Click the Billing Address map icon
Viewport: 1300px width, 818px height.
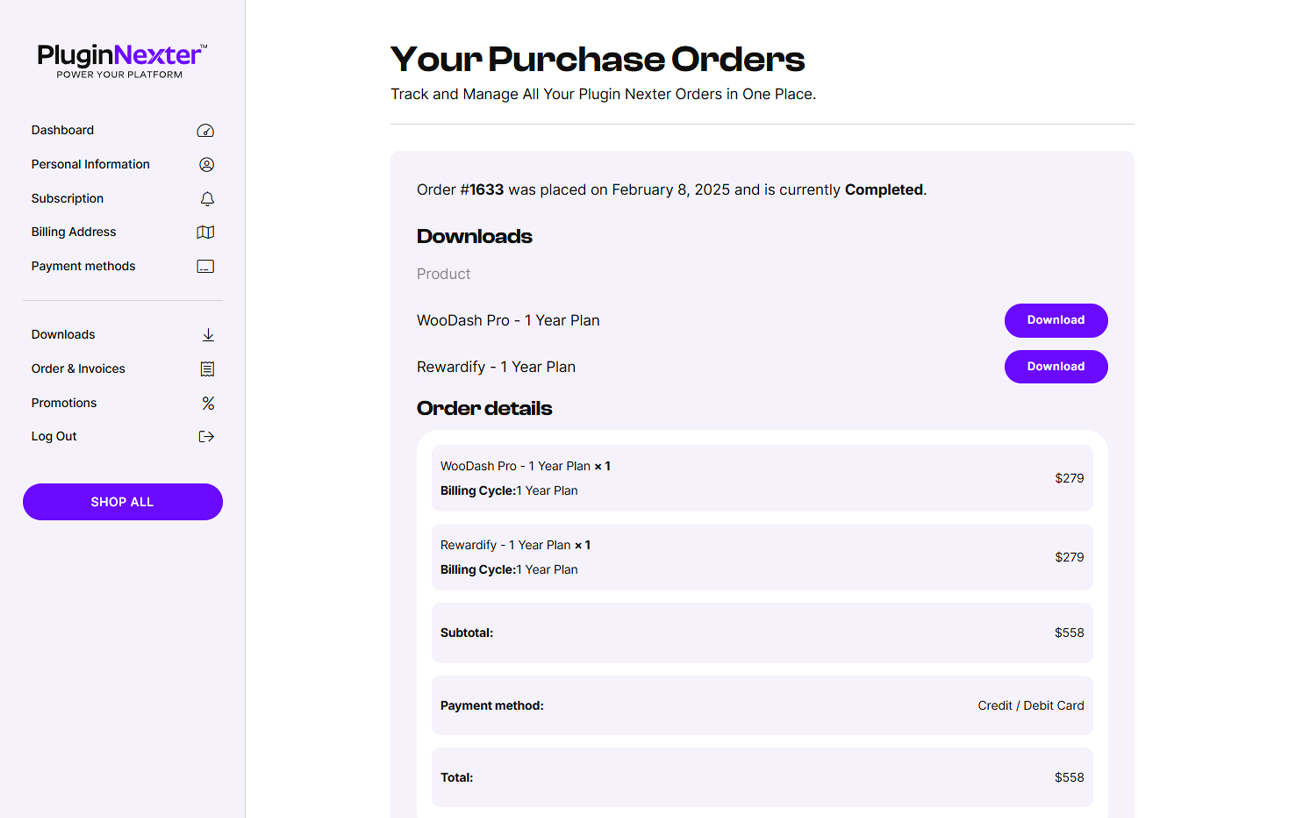(x=206, y=232)
